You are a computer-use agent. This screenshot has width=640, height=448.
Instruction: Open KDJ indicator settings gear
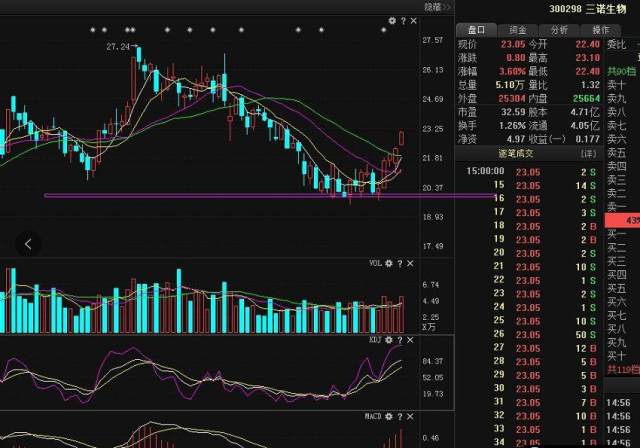(x=389, y=339)
